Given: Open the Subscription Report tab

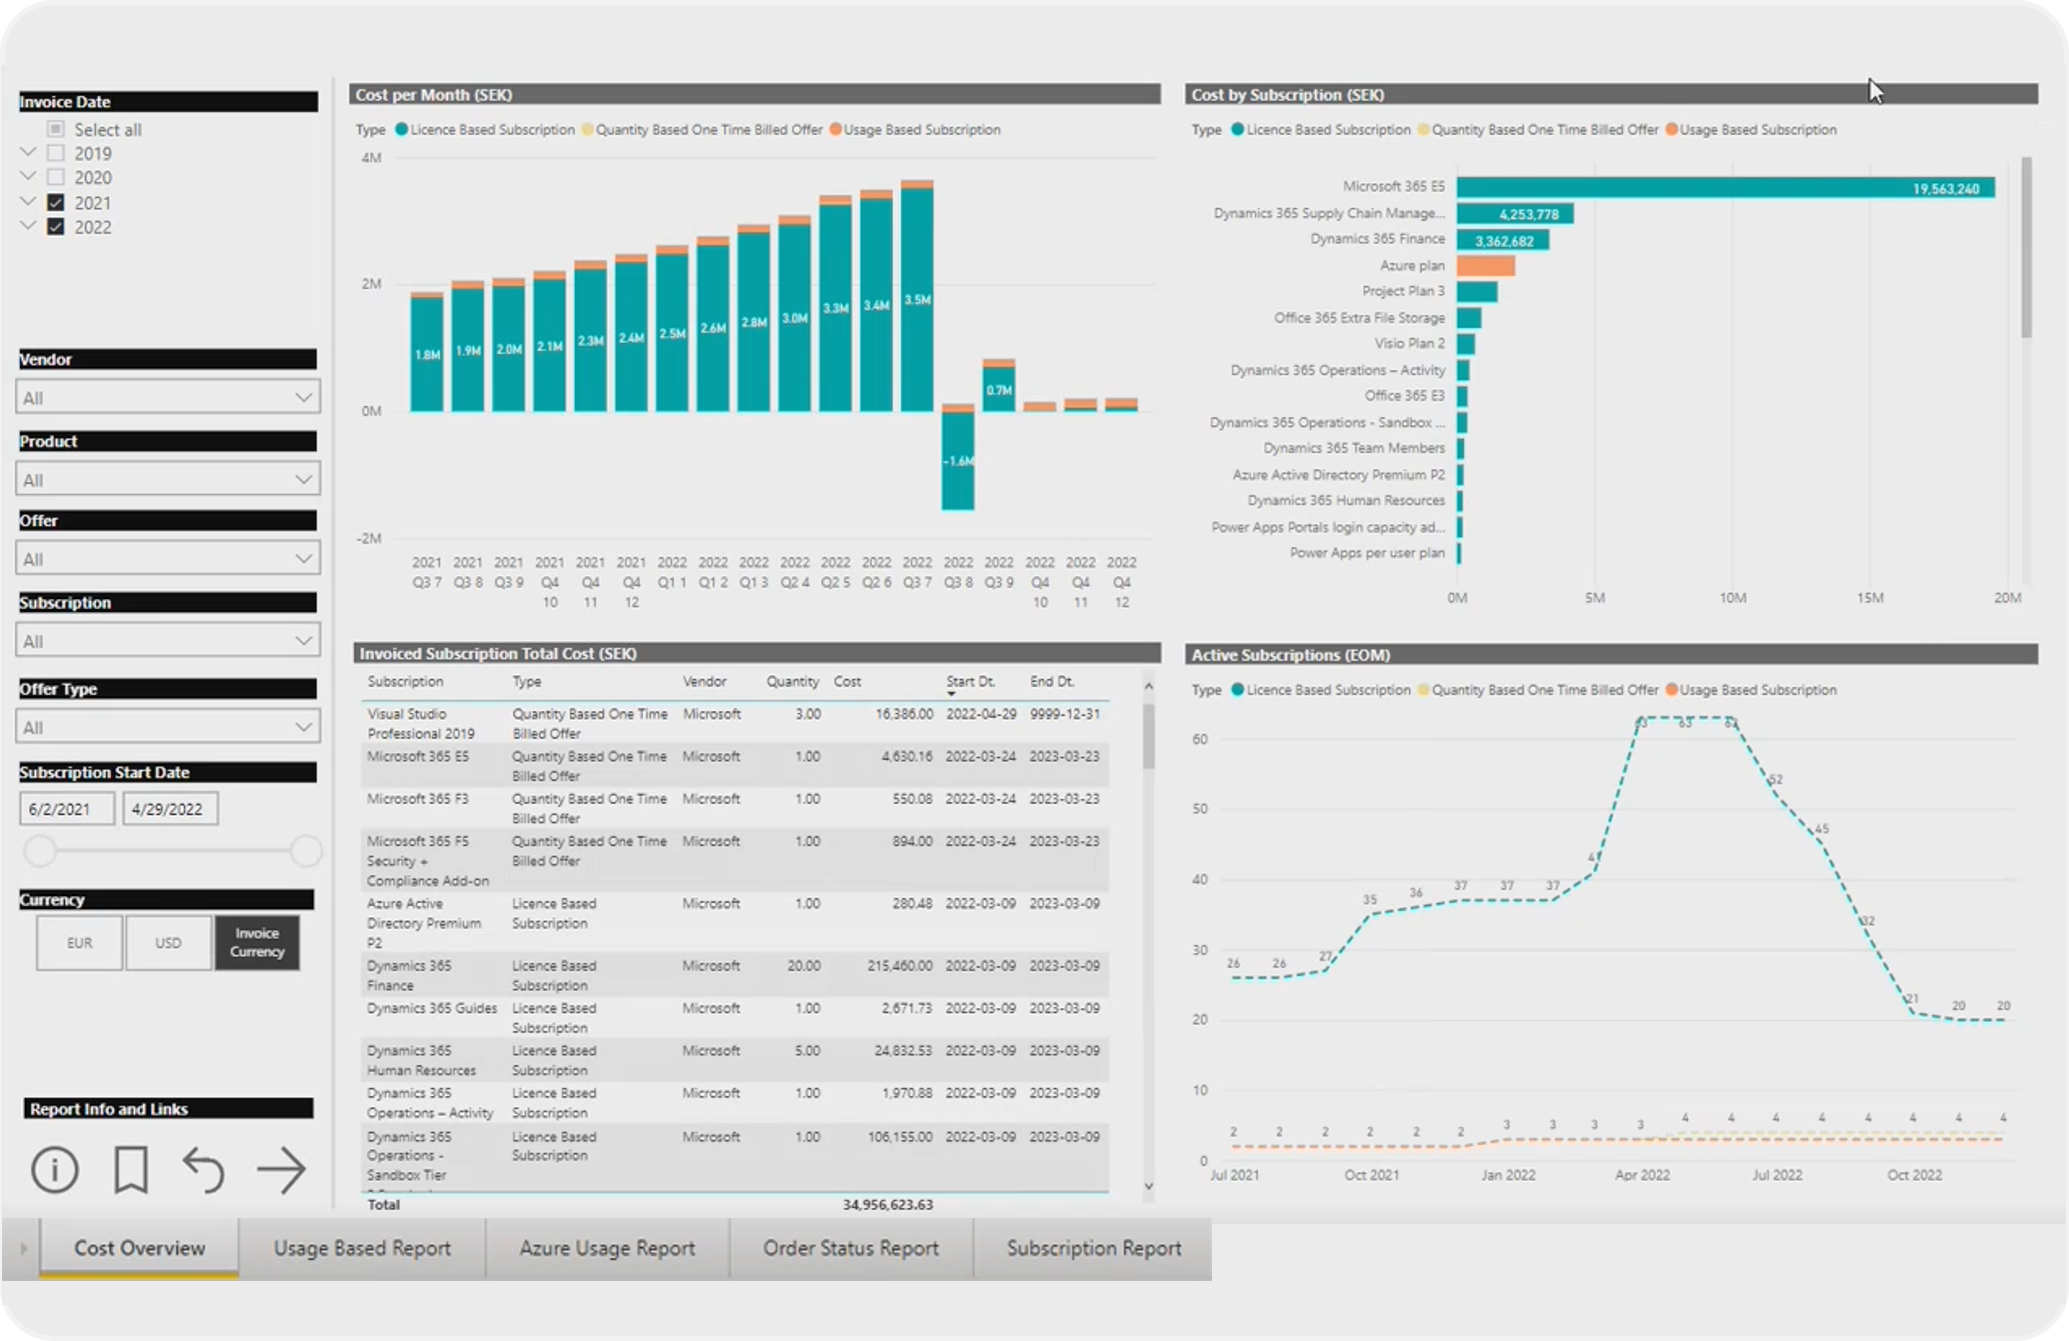Looking at the screenshot, I should (x=1093, y=1248).
